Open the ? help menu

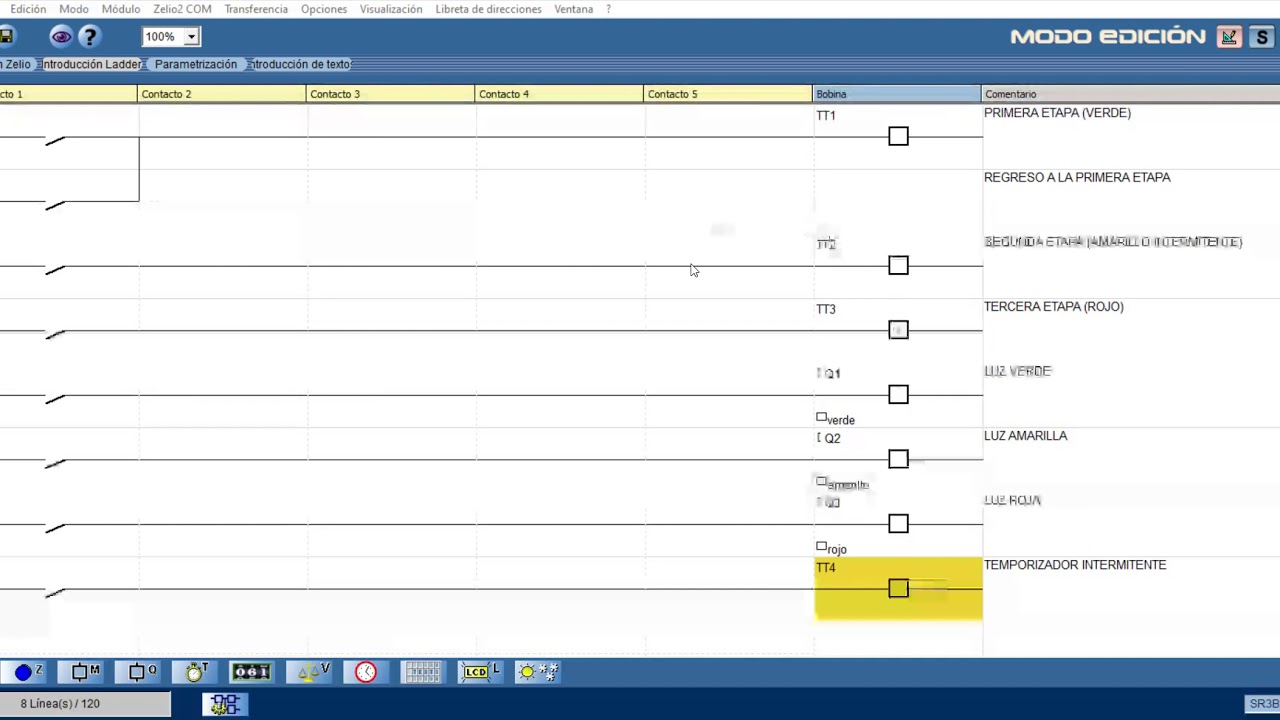(608, 9)
